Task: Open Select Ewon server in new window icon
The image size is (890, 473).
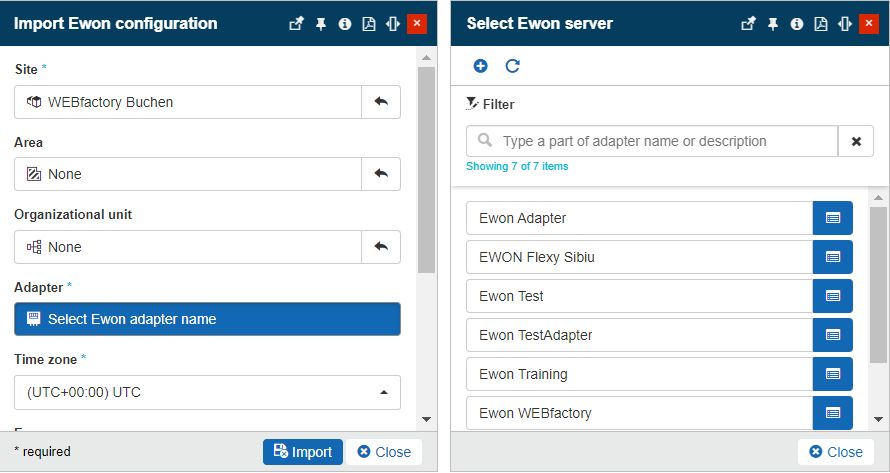Action: [748, 24]
